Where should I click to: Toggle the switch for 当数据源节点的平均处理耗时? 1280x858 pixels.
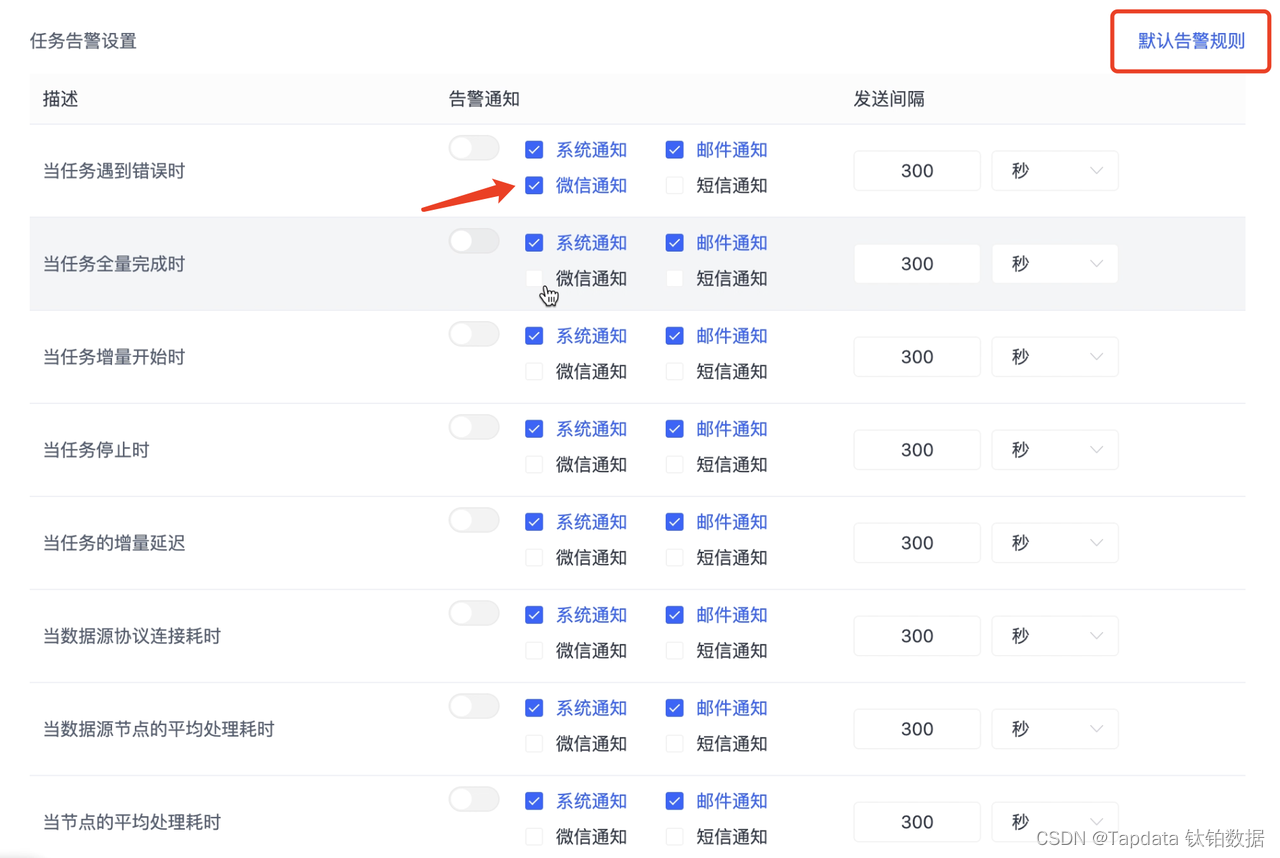pos(474,706)
